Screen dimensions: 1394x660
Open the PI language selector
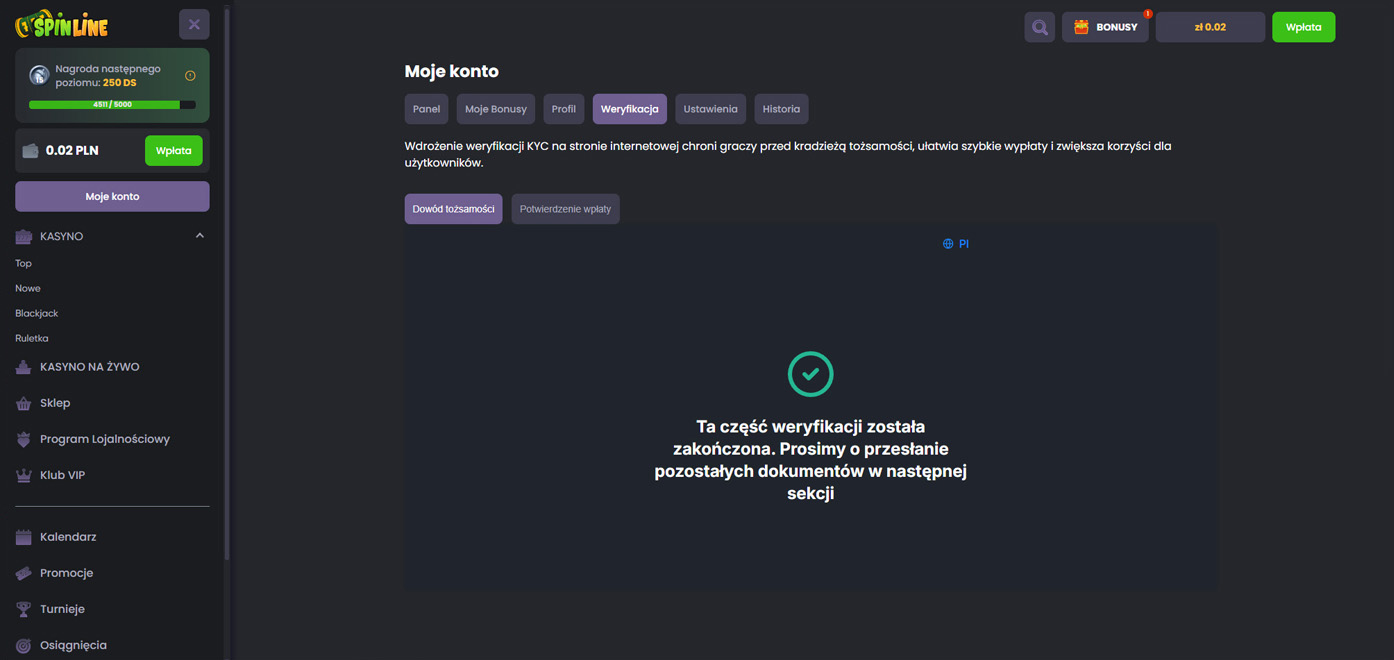pos(956,244)
